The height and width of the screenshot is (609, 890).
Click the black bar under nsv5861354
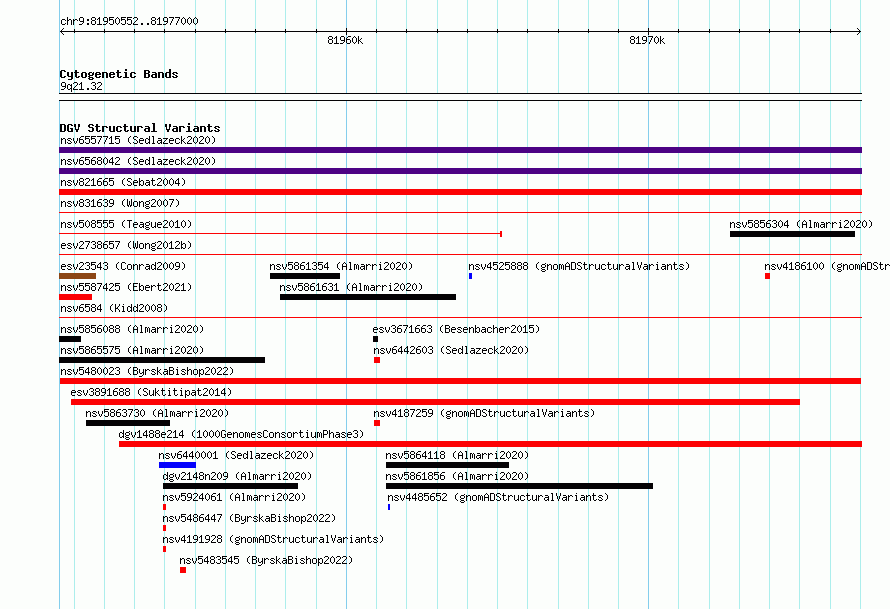(x=305, y=276)
